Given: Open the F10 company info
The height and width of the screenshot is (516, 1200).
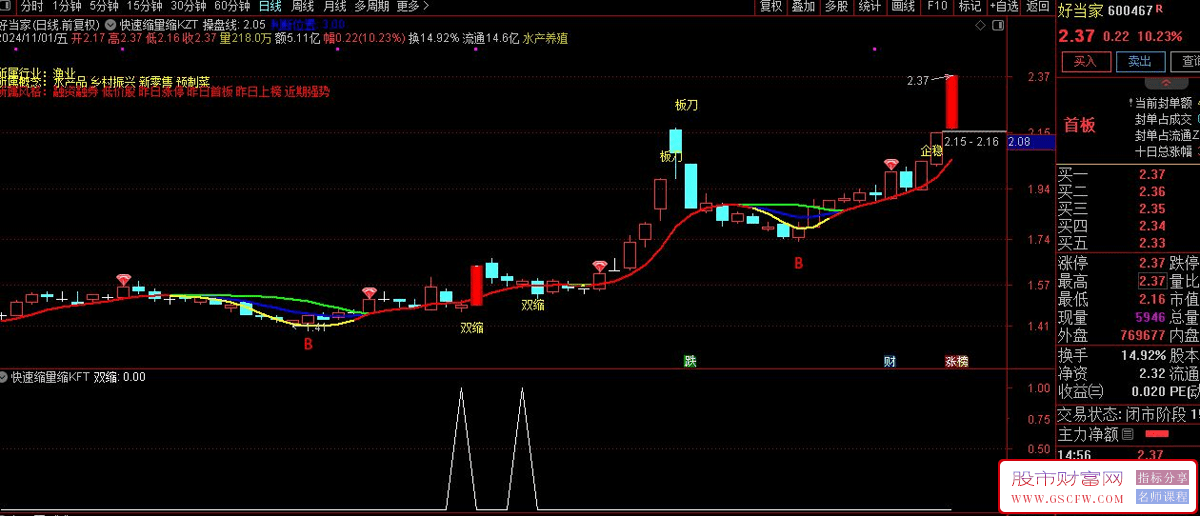Looking at the screenshot, I should pyautogui.click(x=937, y=6).
